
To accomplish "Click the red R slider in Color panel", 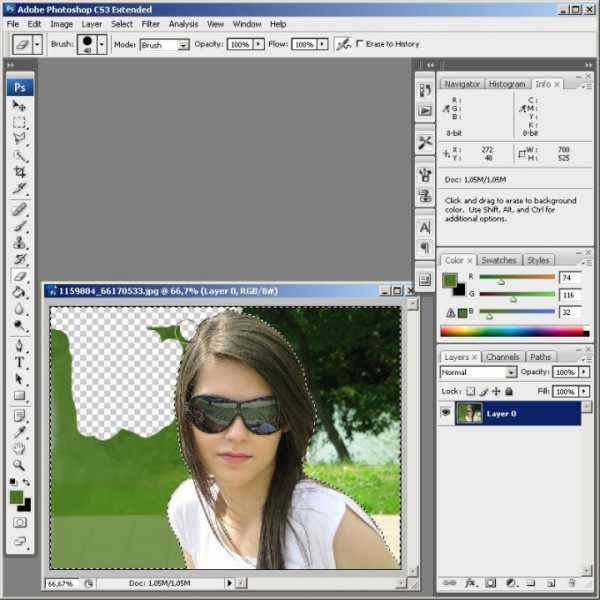I will pyautogui.click(x=517, y=277).
